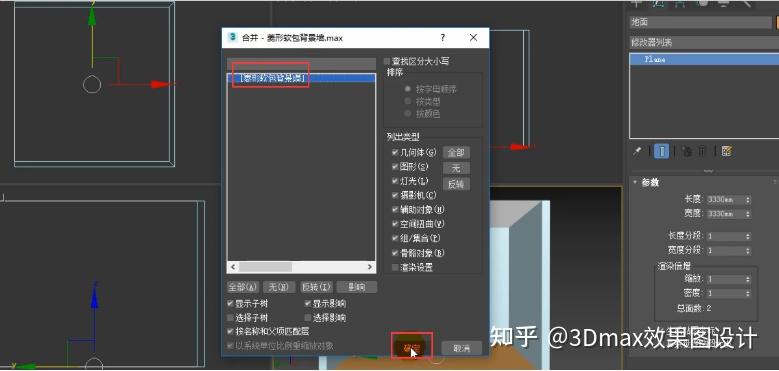Viewport: 779px width, 371px height.
Task: Click the 确定 button
Action: [412, 348]
